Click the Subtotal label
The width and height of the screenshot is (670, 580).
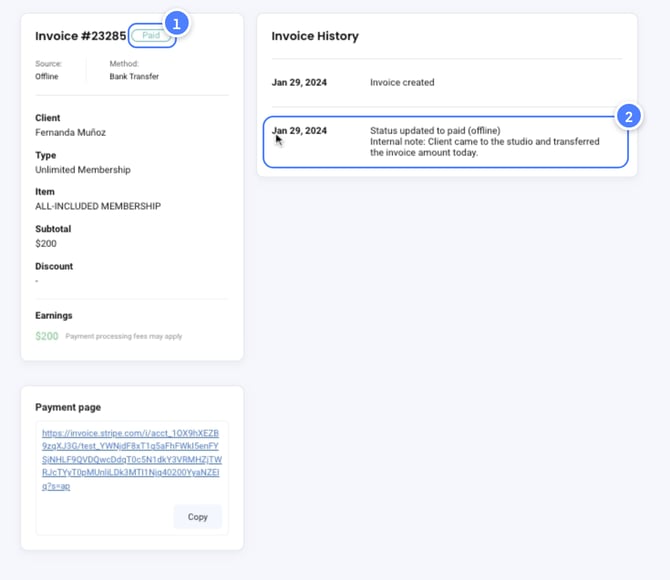(x=53, y=229)
